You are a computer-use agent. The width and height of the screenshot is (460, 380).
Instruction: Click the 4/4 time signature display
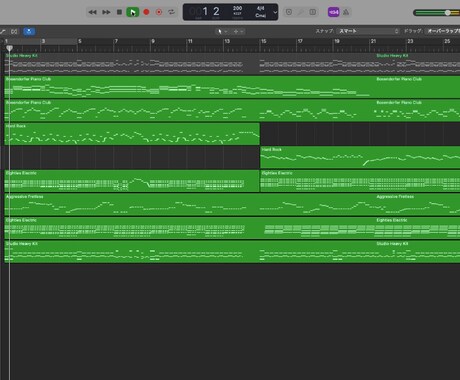coord(260,8)
